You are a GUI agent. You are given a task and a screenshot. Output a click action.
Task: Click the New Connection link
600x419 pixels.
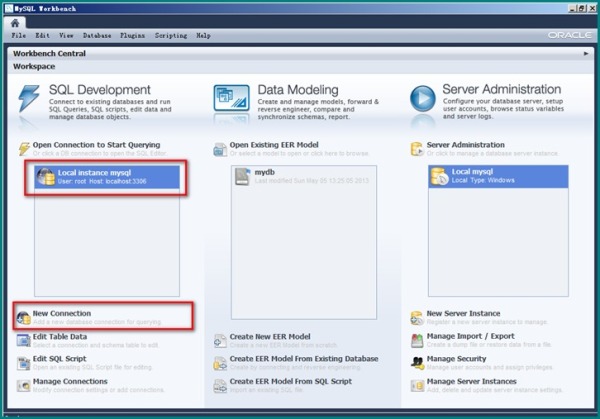(62, 313)
